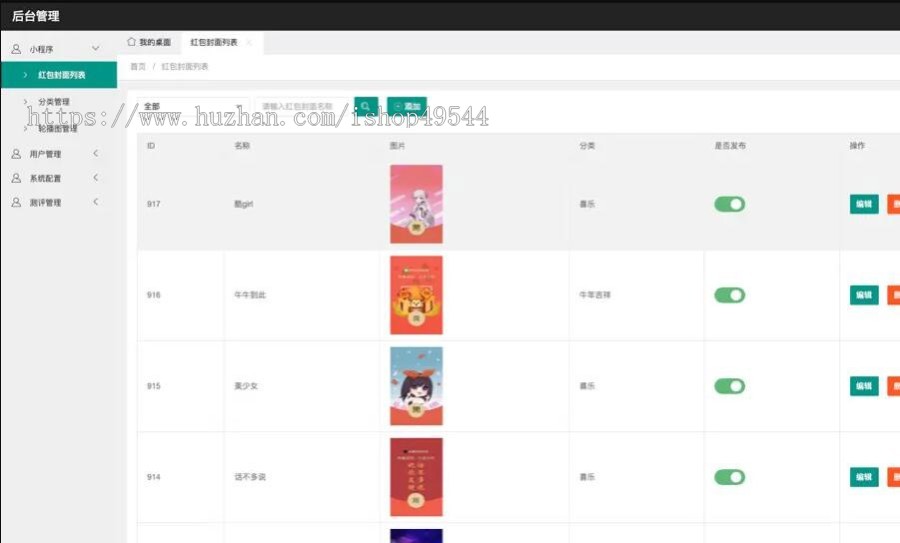
Task: Open cover thumbnail of row 917
Action: [x=416, y=204]
